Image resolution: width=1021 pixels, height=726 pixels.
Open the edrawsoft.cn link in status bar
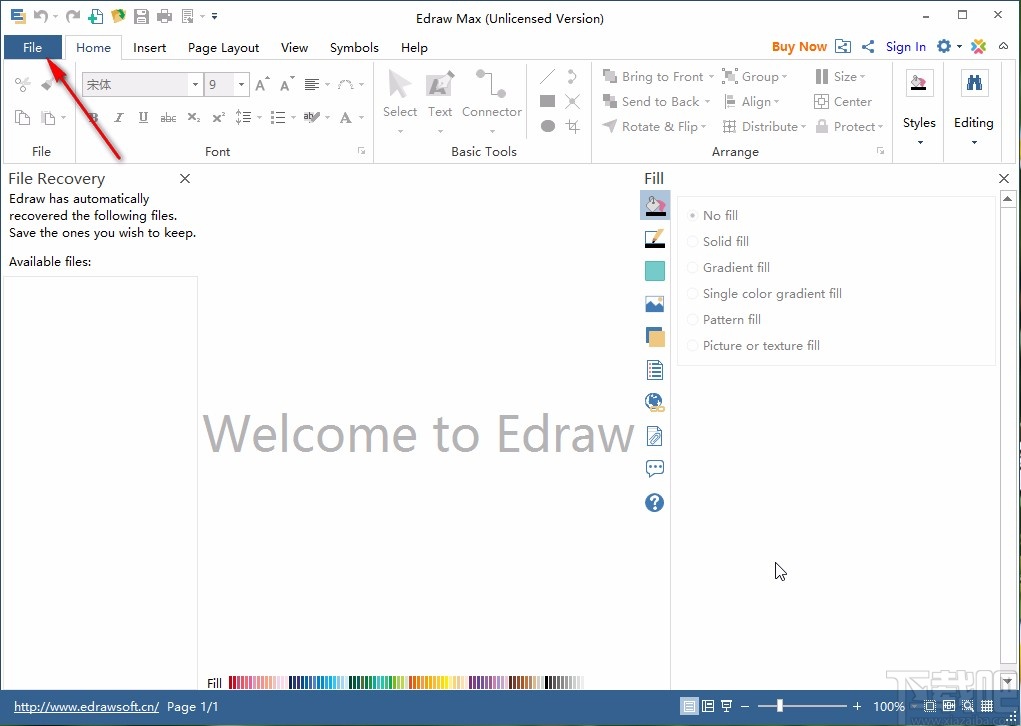(x=87, y=706)
